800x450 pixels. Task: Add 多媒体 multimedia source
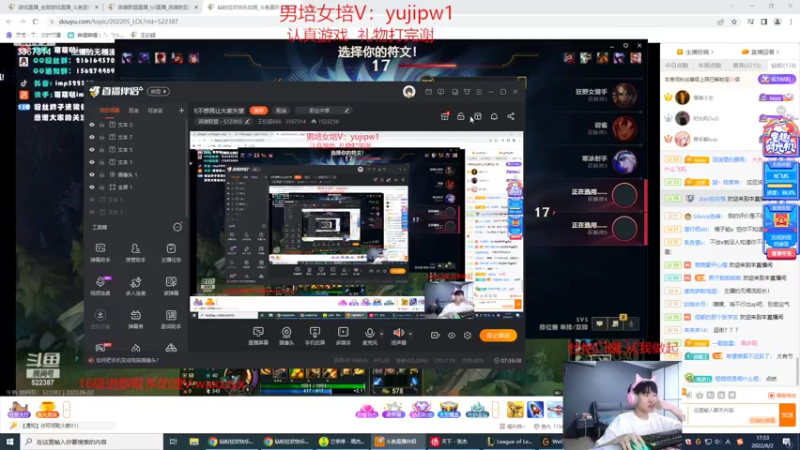click(x=343, y=336)
